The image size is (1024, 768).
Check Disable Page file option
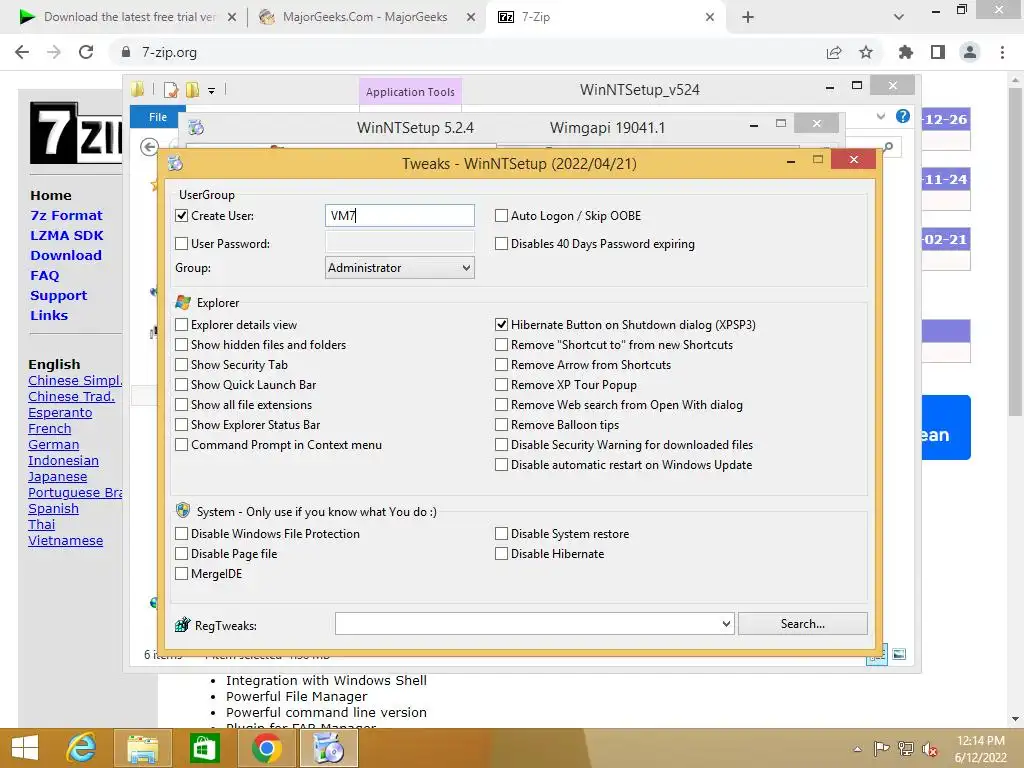[182, 554]
